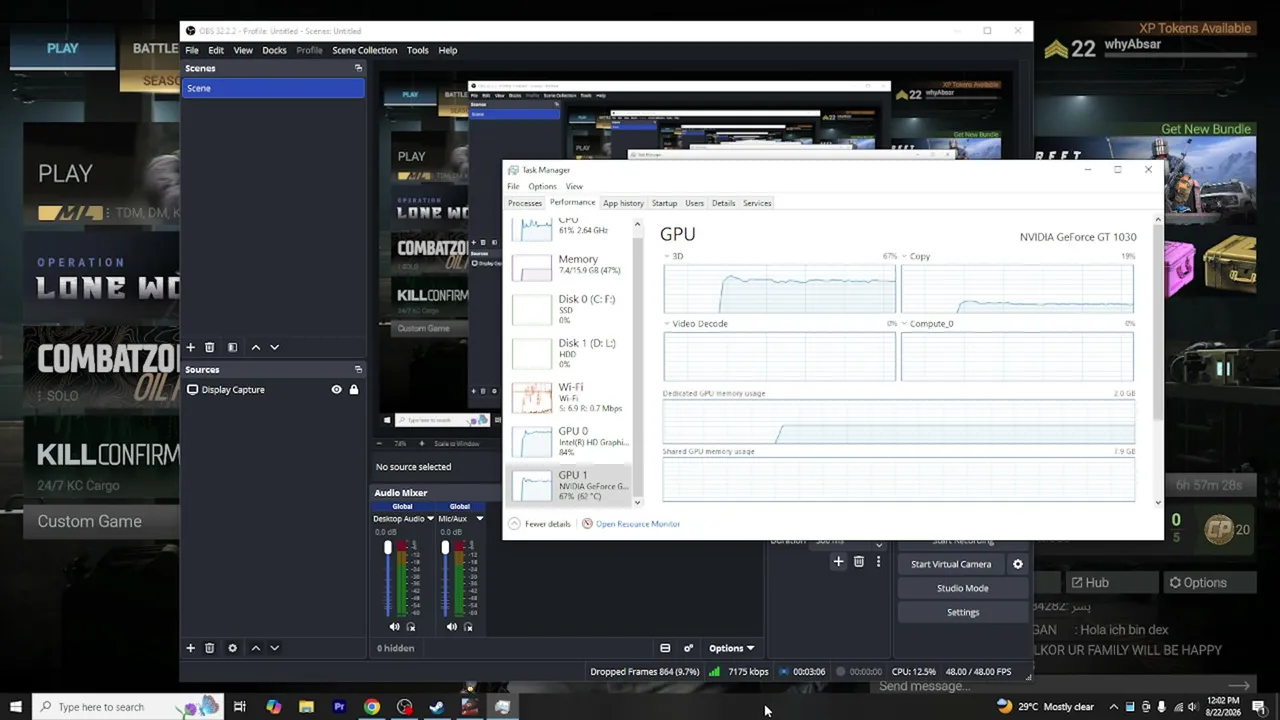Expand Compute_0 graph selector
The height and width of the screenshot is (720, 1280).
pos(905,324)
